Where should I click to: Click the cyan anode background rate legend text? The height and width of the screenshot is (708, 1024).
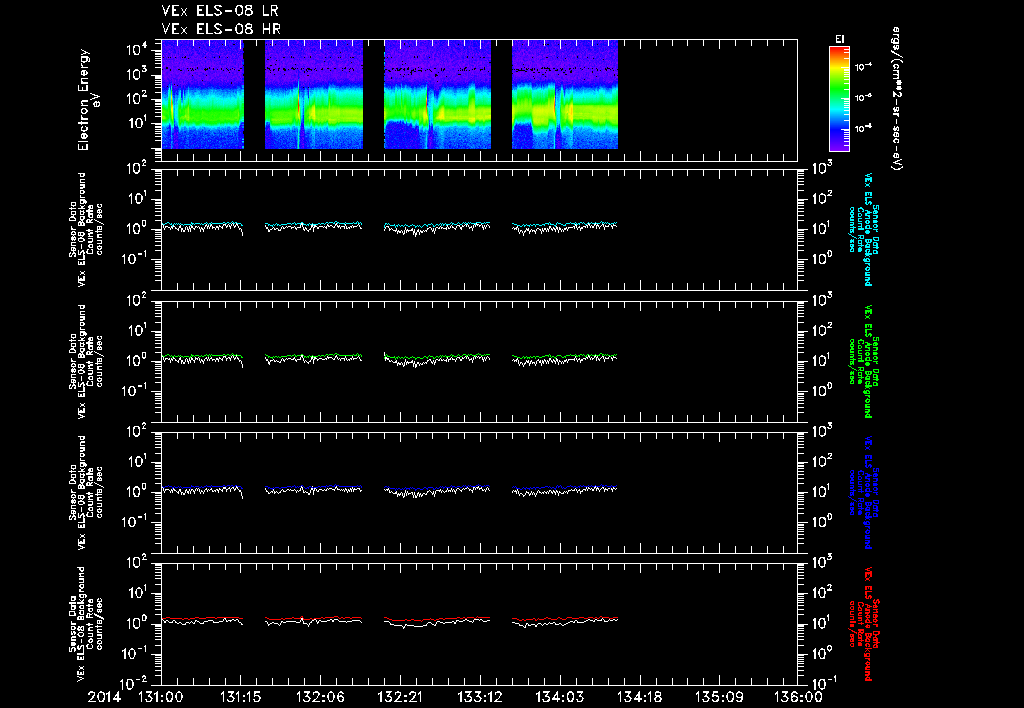[x=863, y=229]
